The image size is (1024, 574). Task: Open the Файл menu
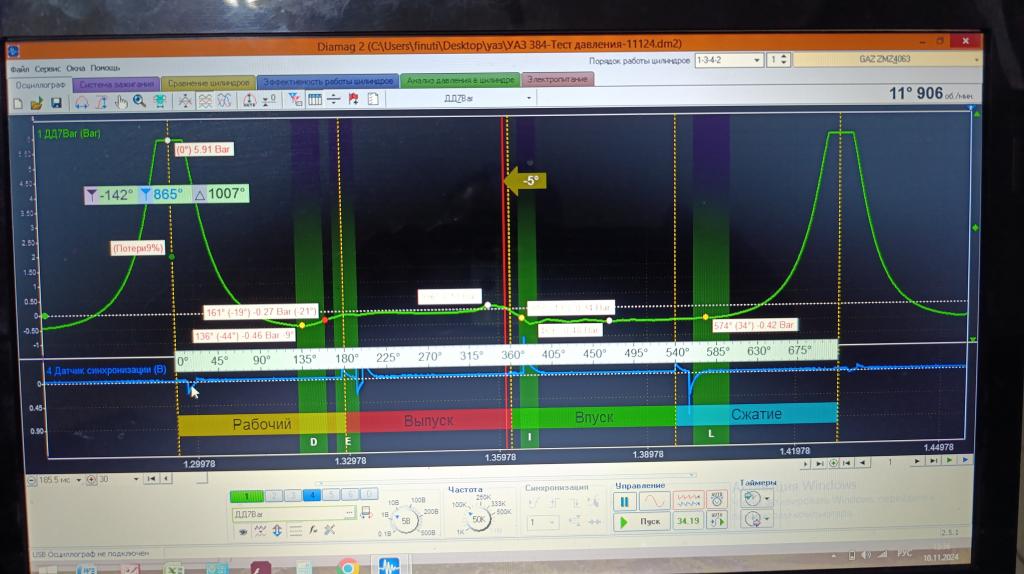pos(20,69)
